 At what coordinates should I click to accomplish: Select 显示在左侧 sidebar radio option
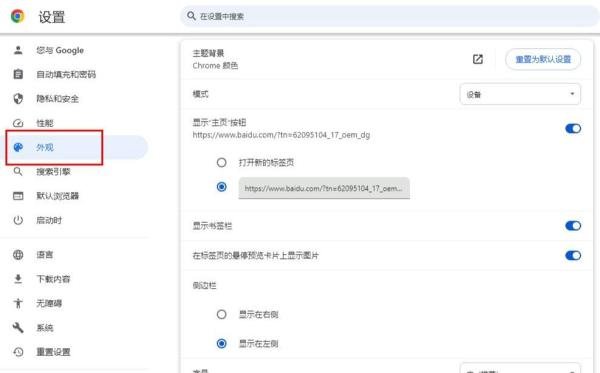click(221, 344)
